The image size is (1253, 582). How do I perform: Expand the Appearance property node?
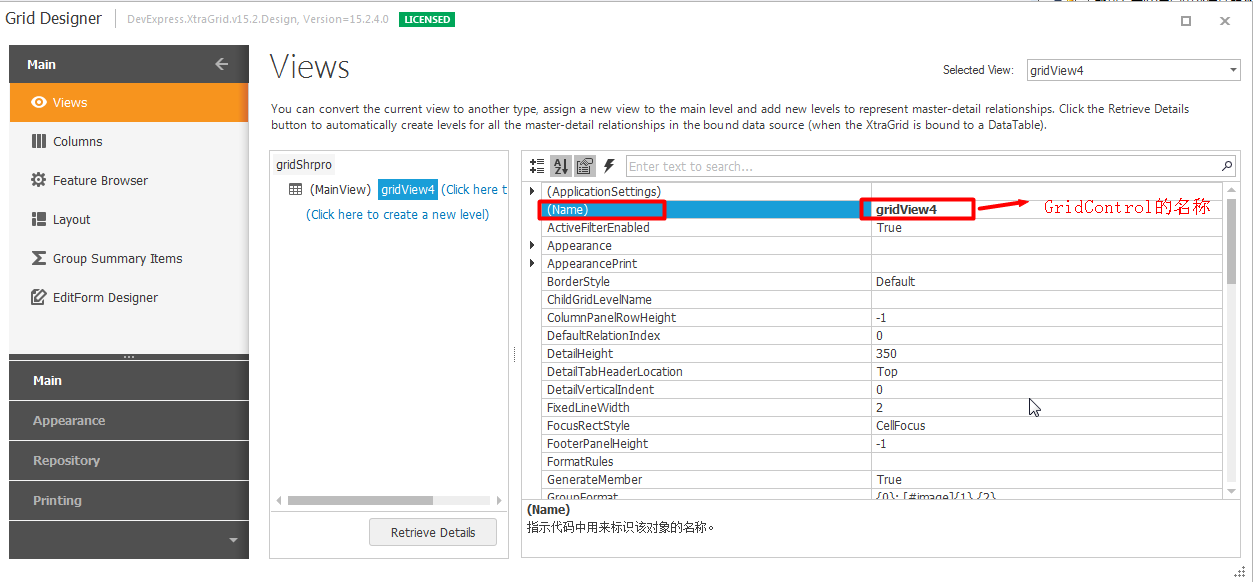[x=530, y=245]
